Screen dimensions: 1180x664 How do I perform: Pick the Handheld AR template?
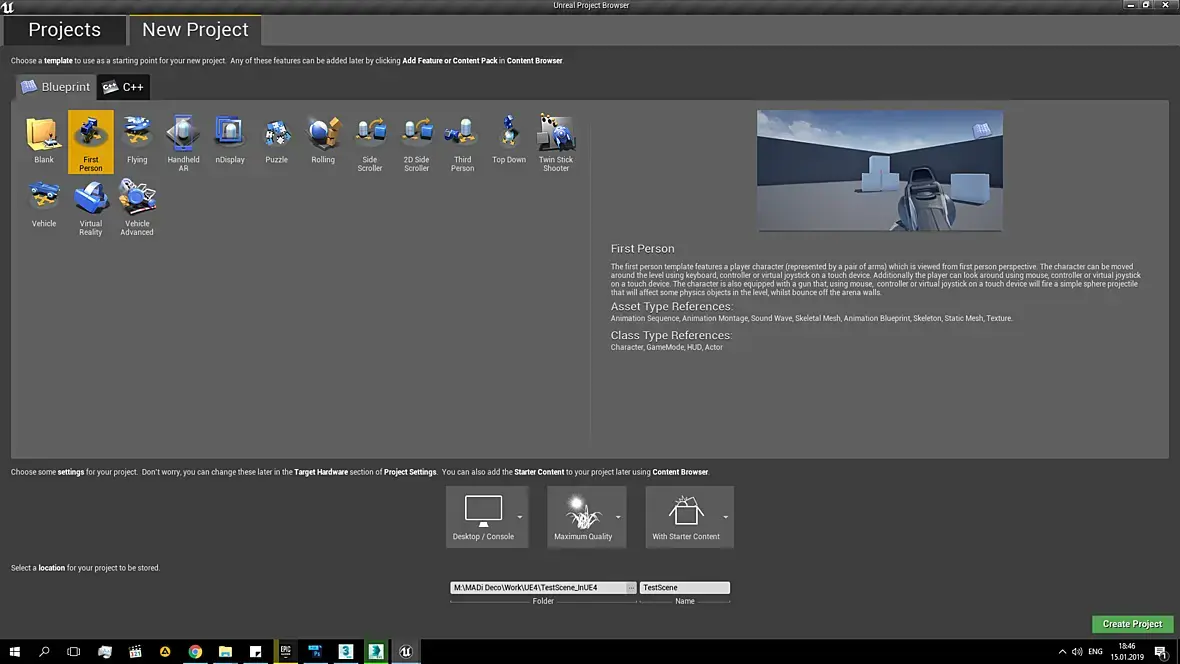coord(183,142)
